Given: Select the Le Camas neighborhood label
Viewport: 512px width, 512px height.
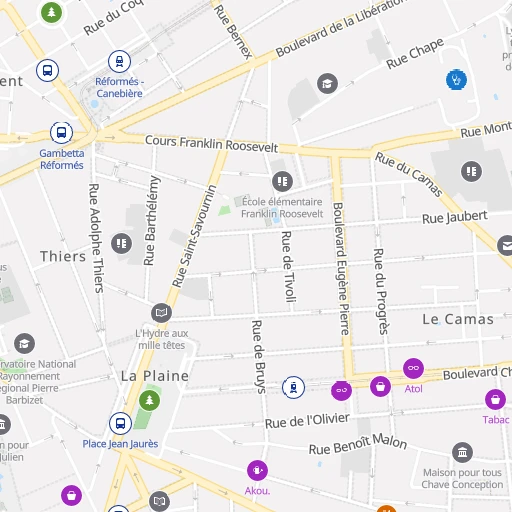Looking at the screenshot, I should tap(458, 319).
